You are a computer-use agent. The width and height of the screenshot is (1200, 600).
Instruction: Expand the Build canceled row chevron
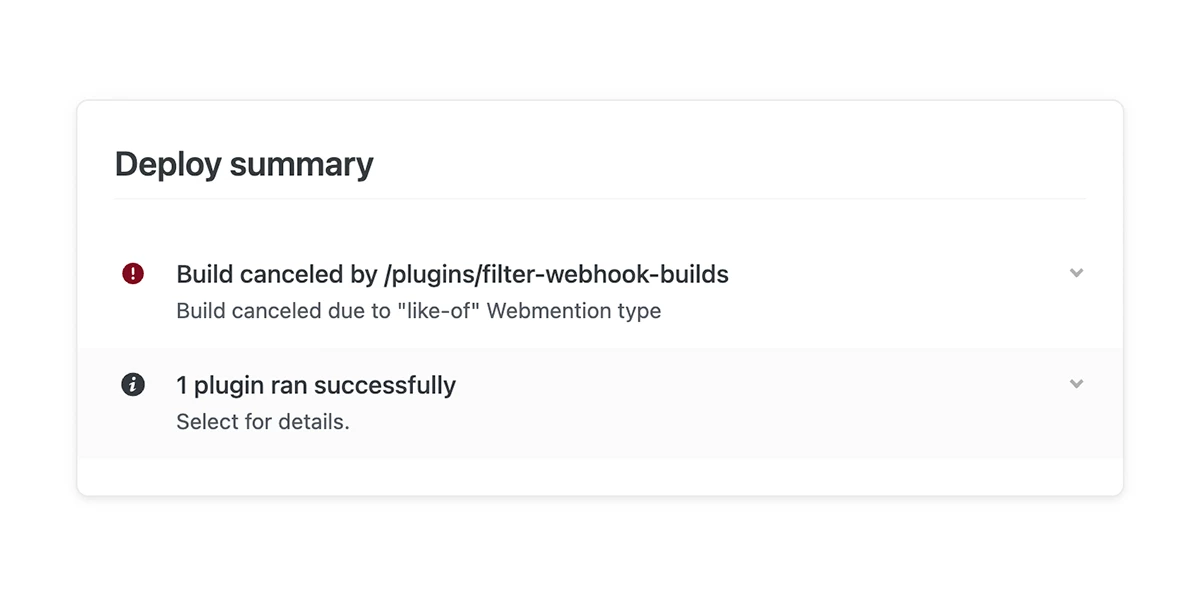1076,273
